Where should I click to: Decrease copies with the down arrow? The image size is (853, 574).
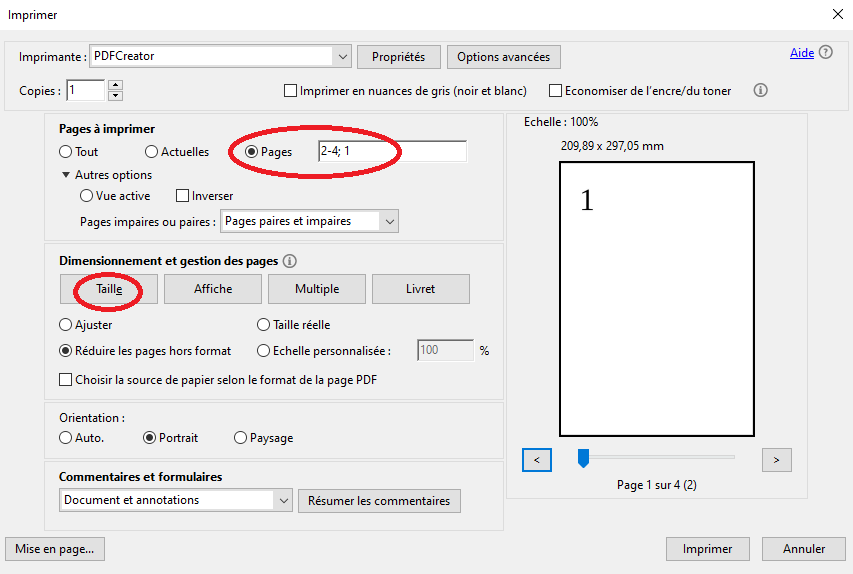(115, 96)
